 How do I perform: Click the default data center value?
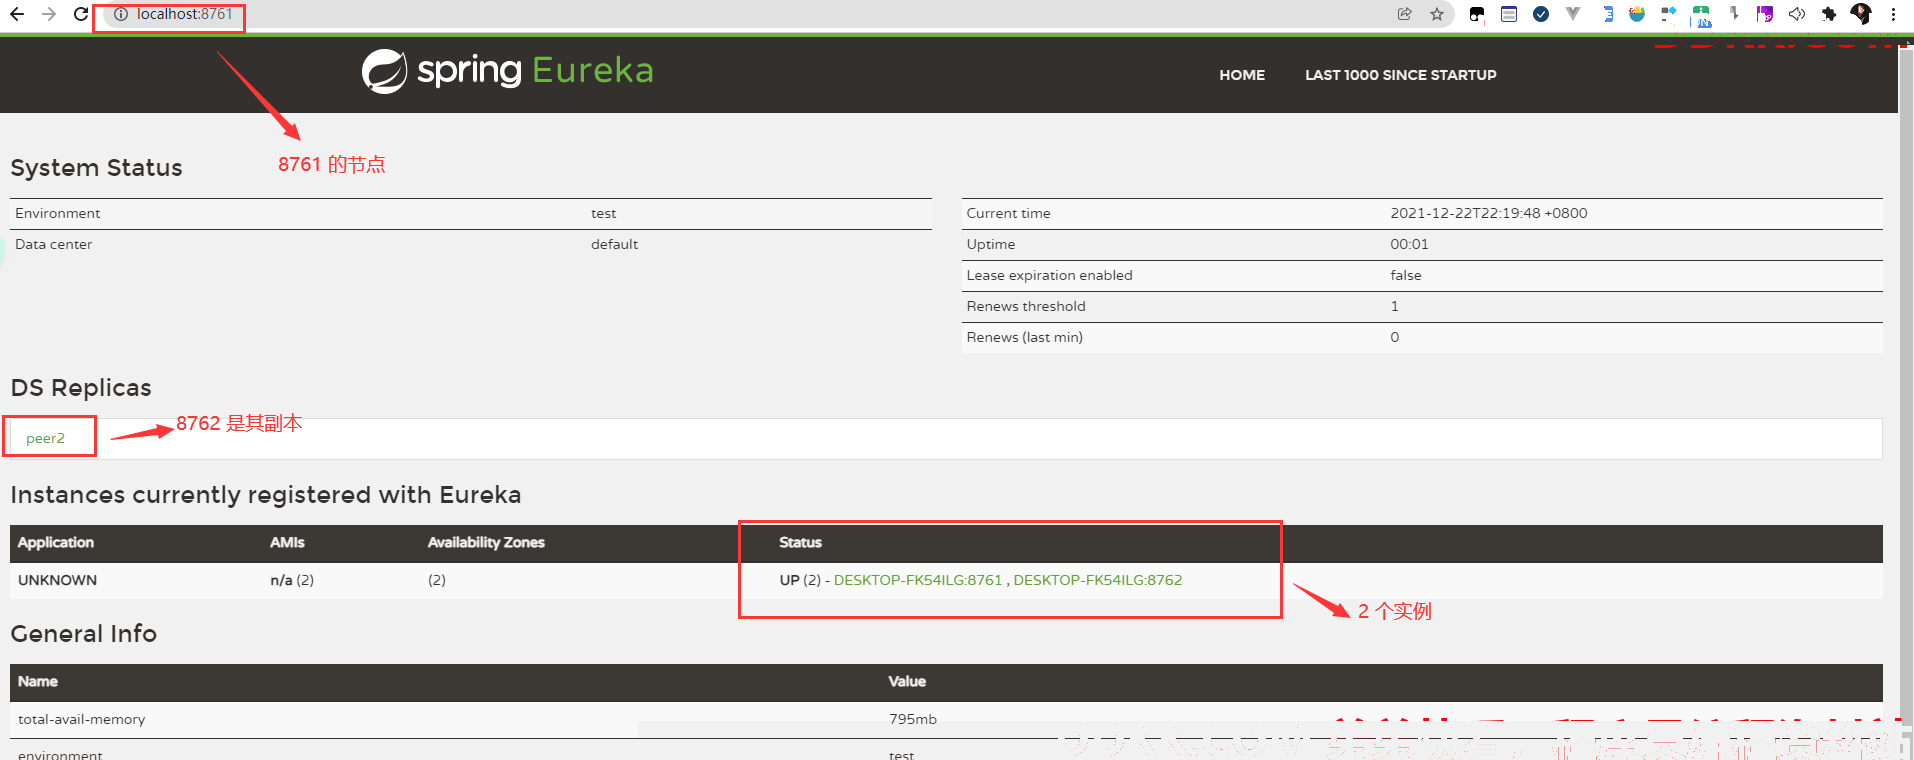(614, 244)
